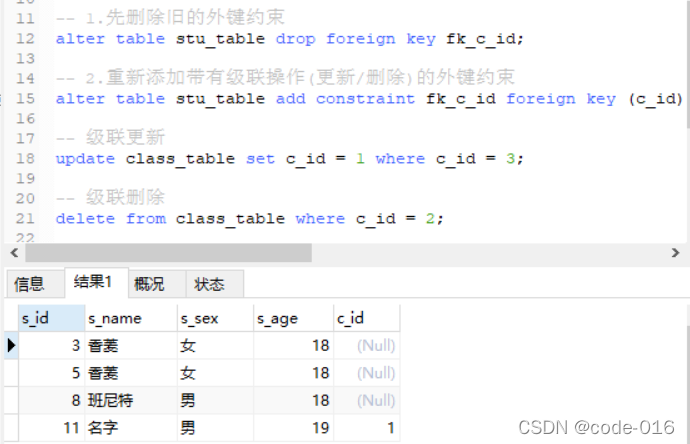
Task: Click the (Null) c_id cell in s_id 5 row
Action: click(367, 373)
